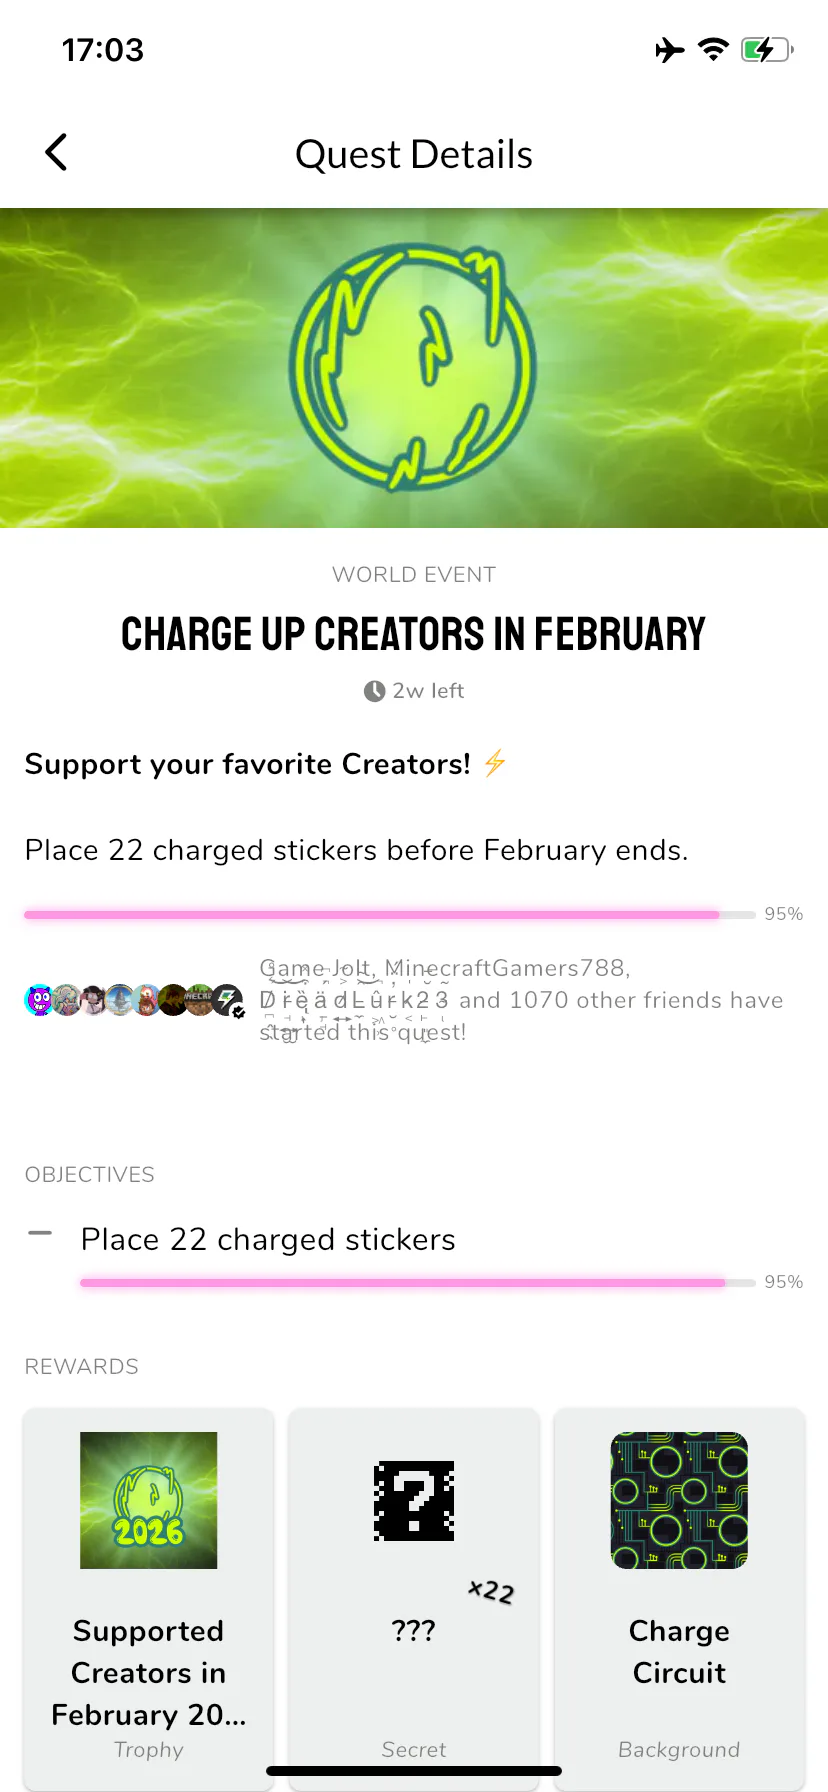828x1792 pixels.
Task: Select the Place 22 charged stickers objective
Action: pyautogui.click(x=268, y=1240)
